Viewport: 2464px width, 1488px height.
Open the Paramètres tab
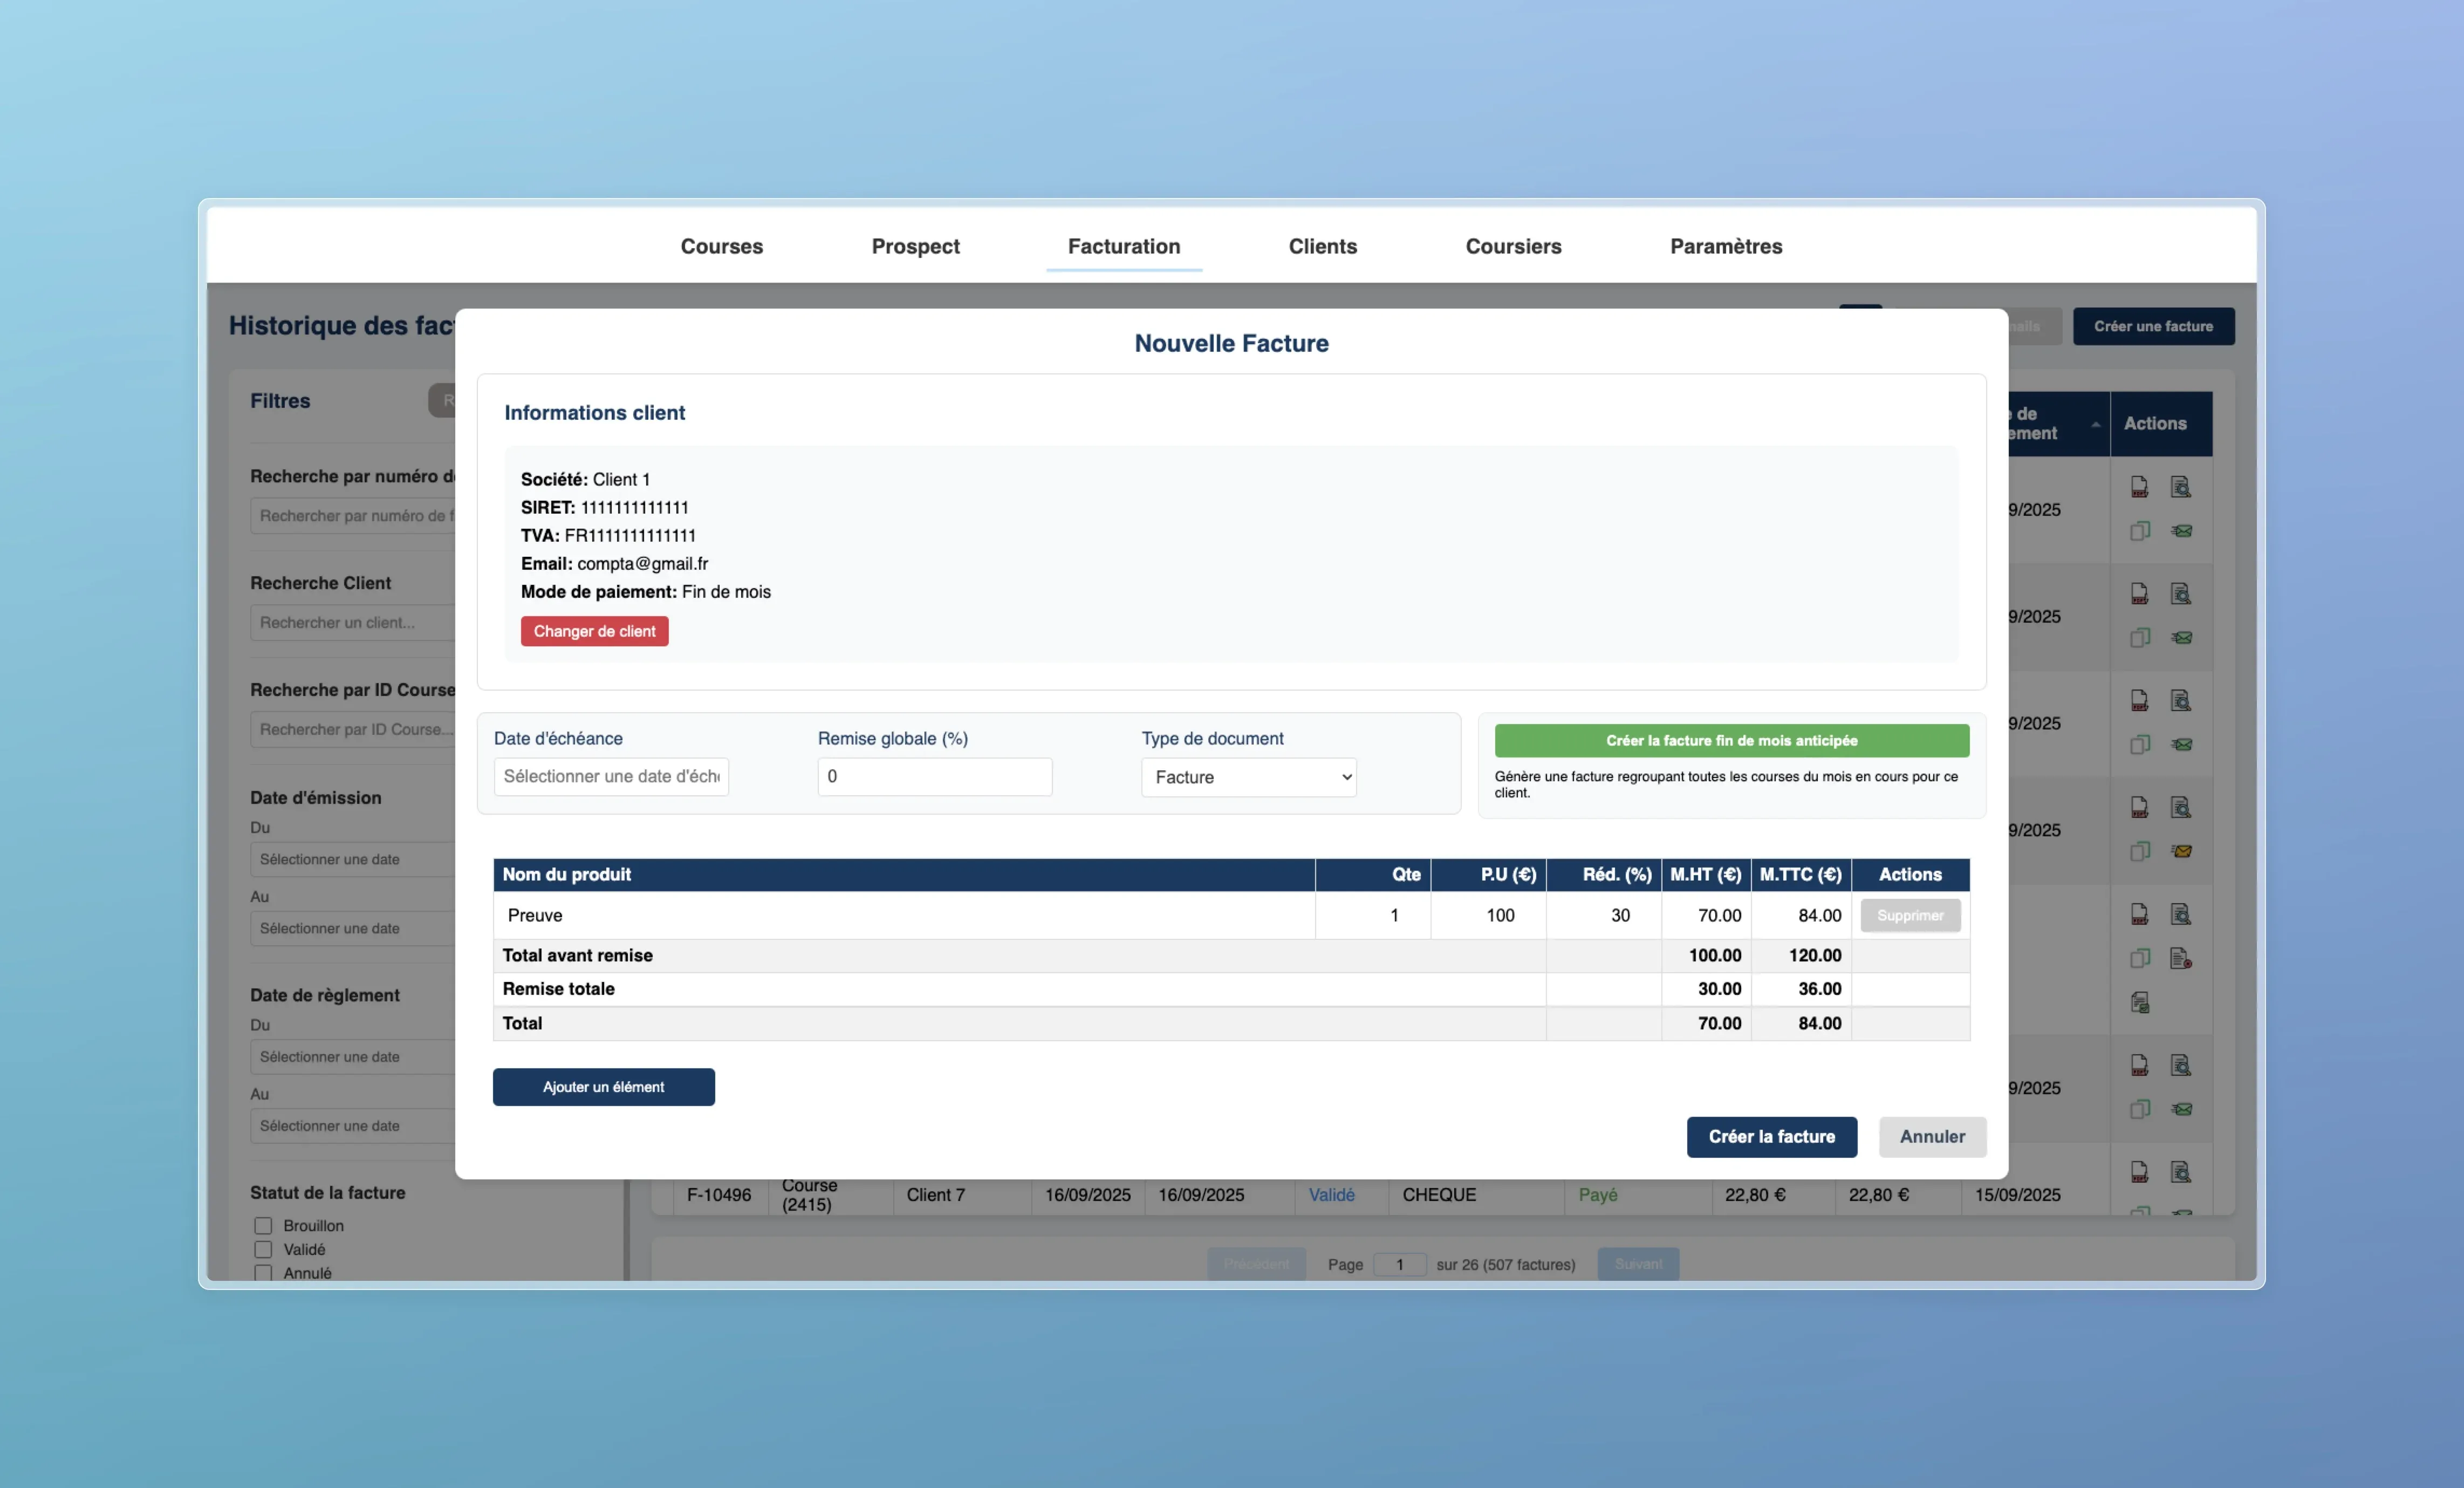tap(1725, 246)
